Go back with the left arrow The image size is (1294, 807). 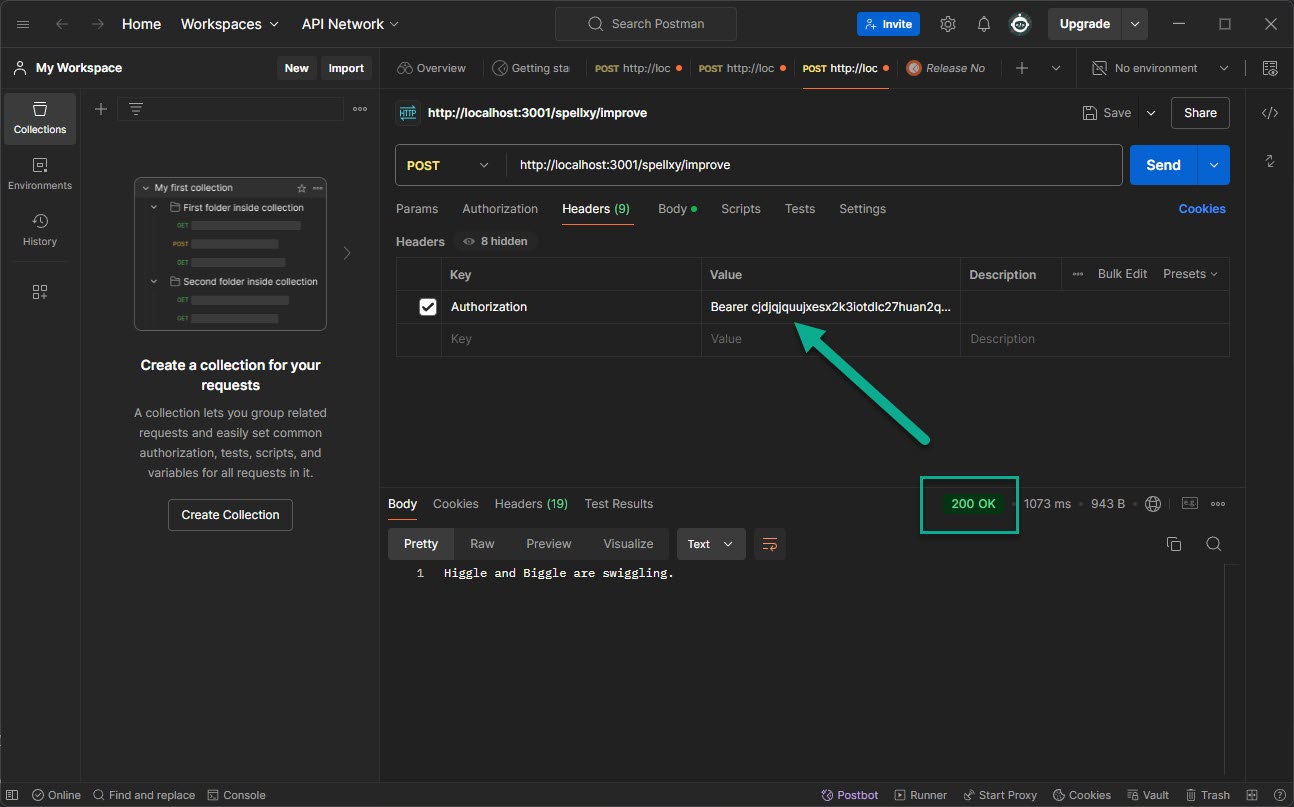point(62,24)
